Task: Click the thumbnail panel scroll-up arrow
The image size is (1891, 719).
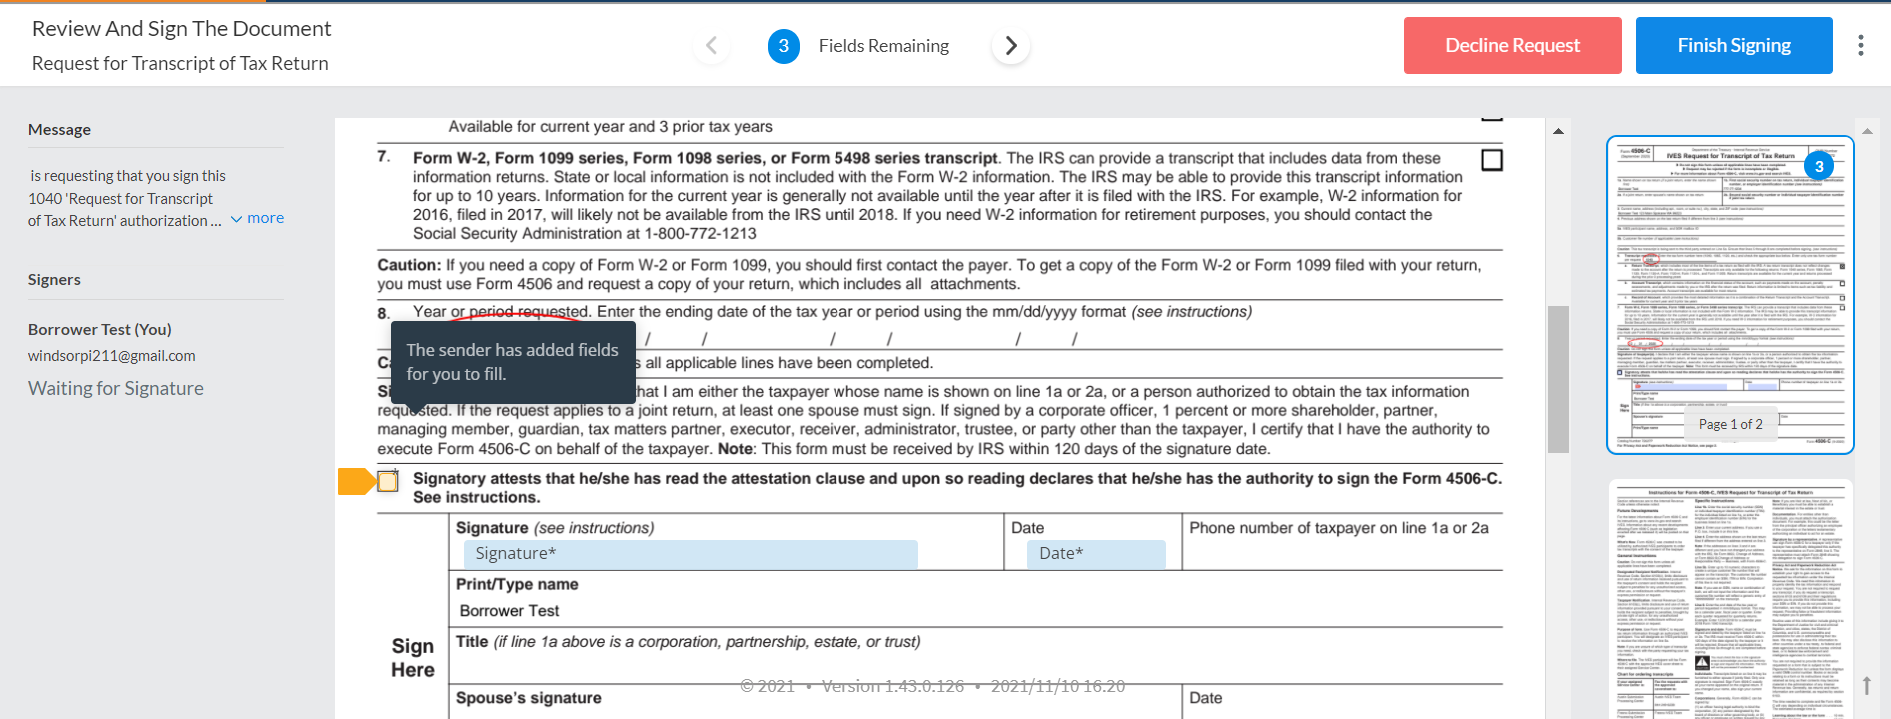Action: (x=1867, y=131)
